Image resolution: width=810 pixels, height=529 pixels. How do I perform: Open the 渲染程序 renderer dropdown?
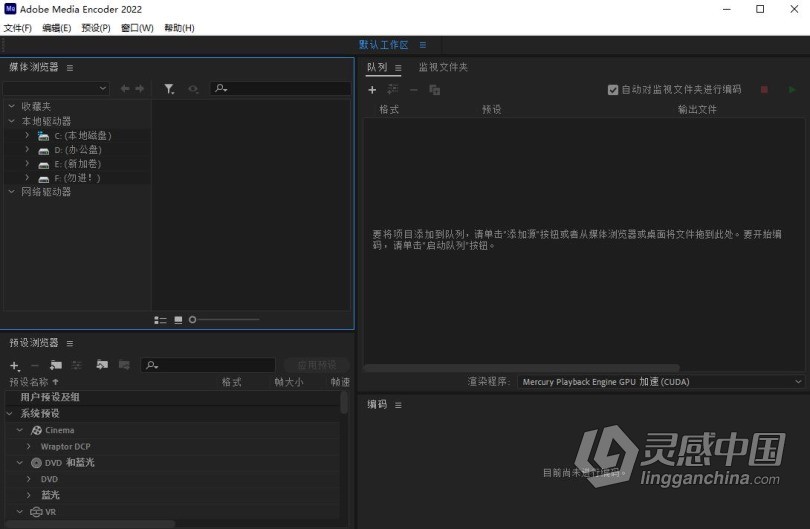pyautogui.click(x=661, y=382)
